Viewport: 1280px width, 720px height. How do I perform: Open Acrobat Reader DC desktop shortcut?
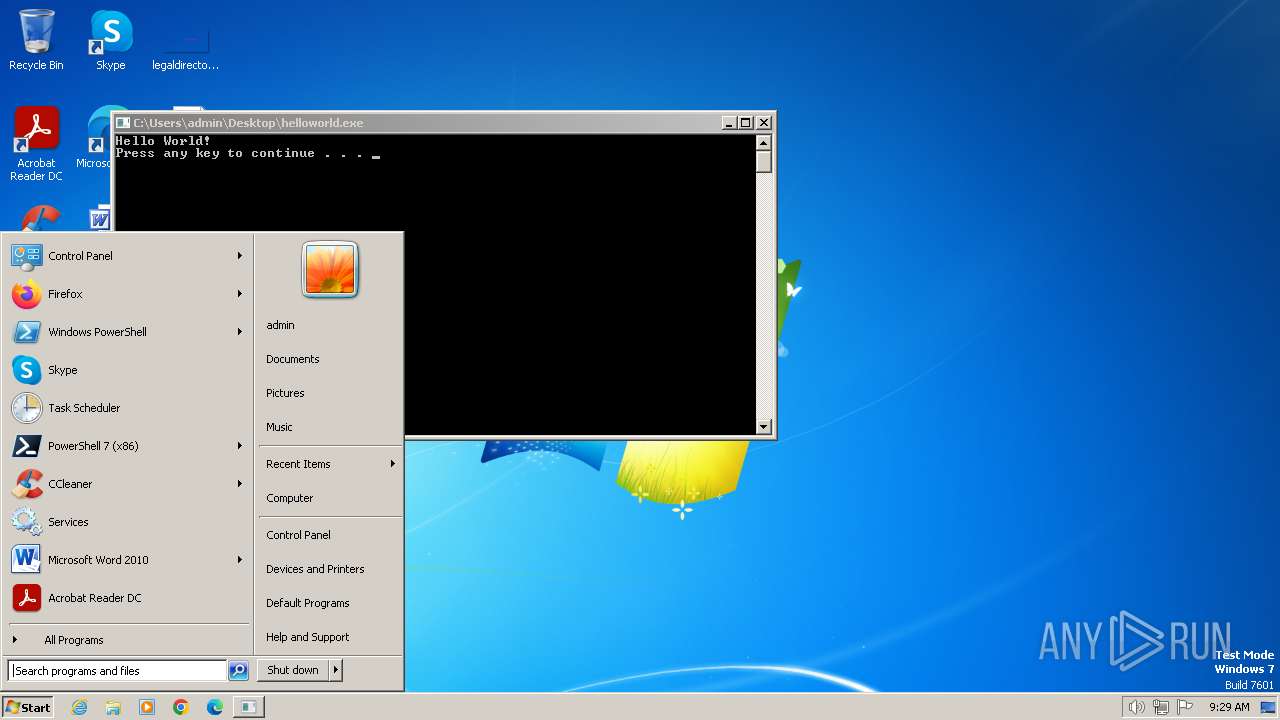[x=36, y=144]
